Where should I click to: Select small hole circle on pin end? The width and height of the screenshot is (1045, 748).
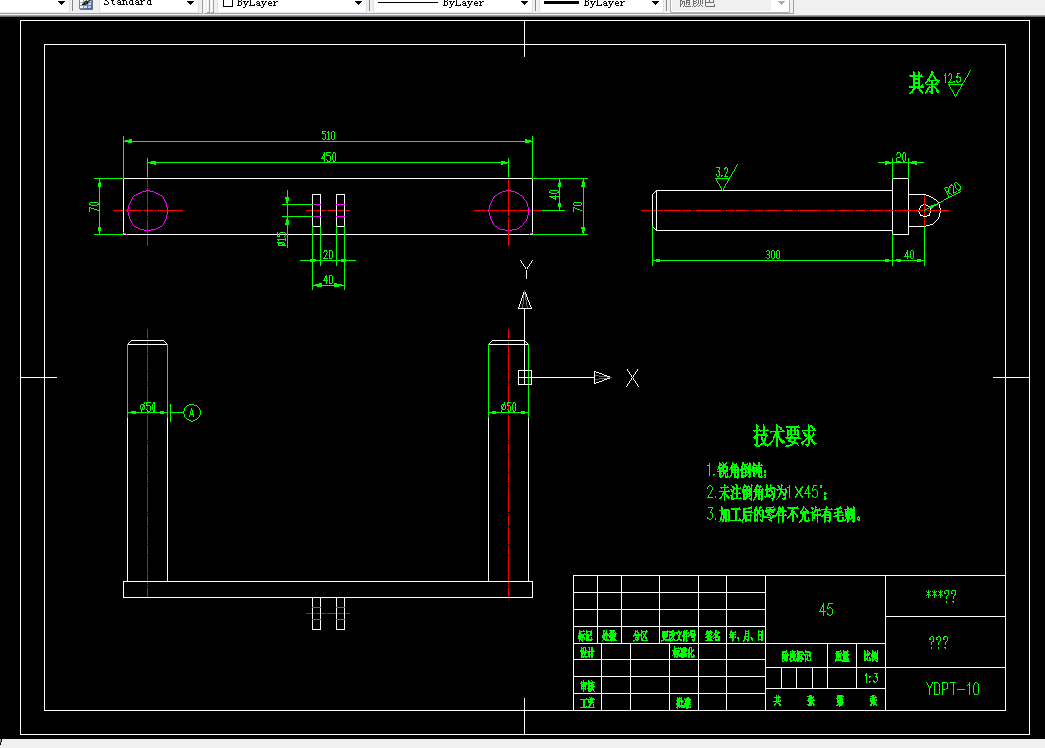point(925,211)
